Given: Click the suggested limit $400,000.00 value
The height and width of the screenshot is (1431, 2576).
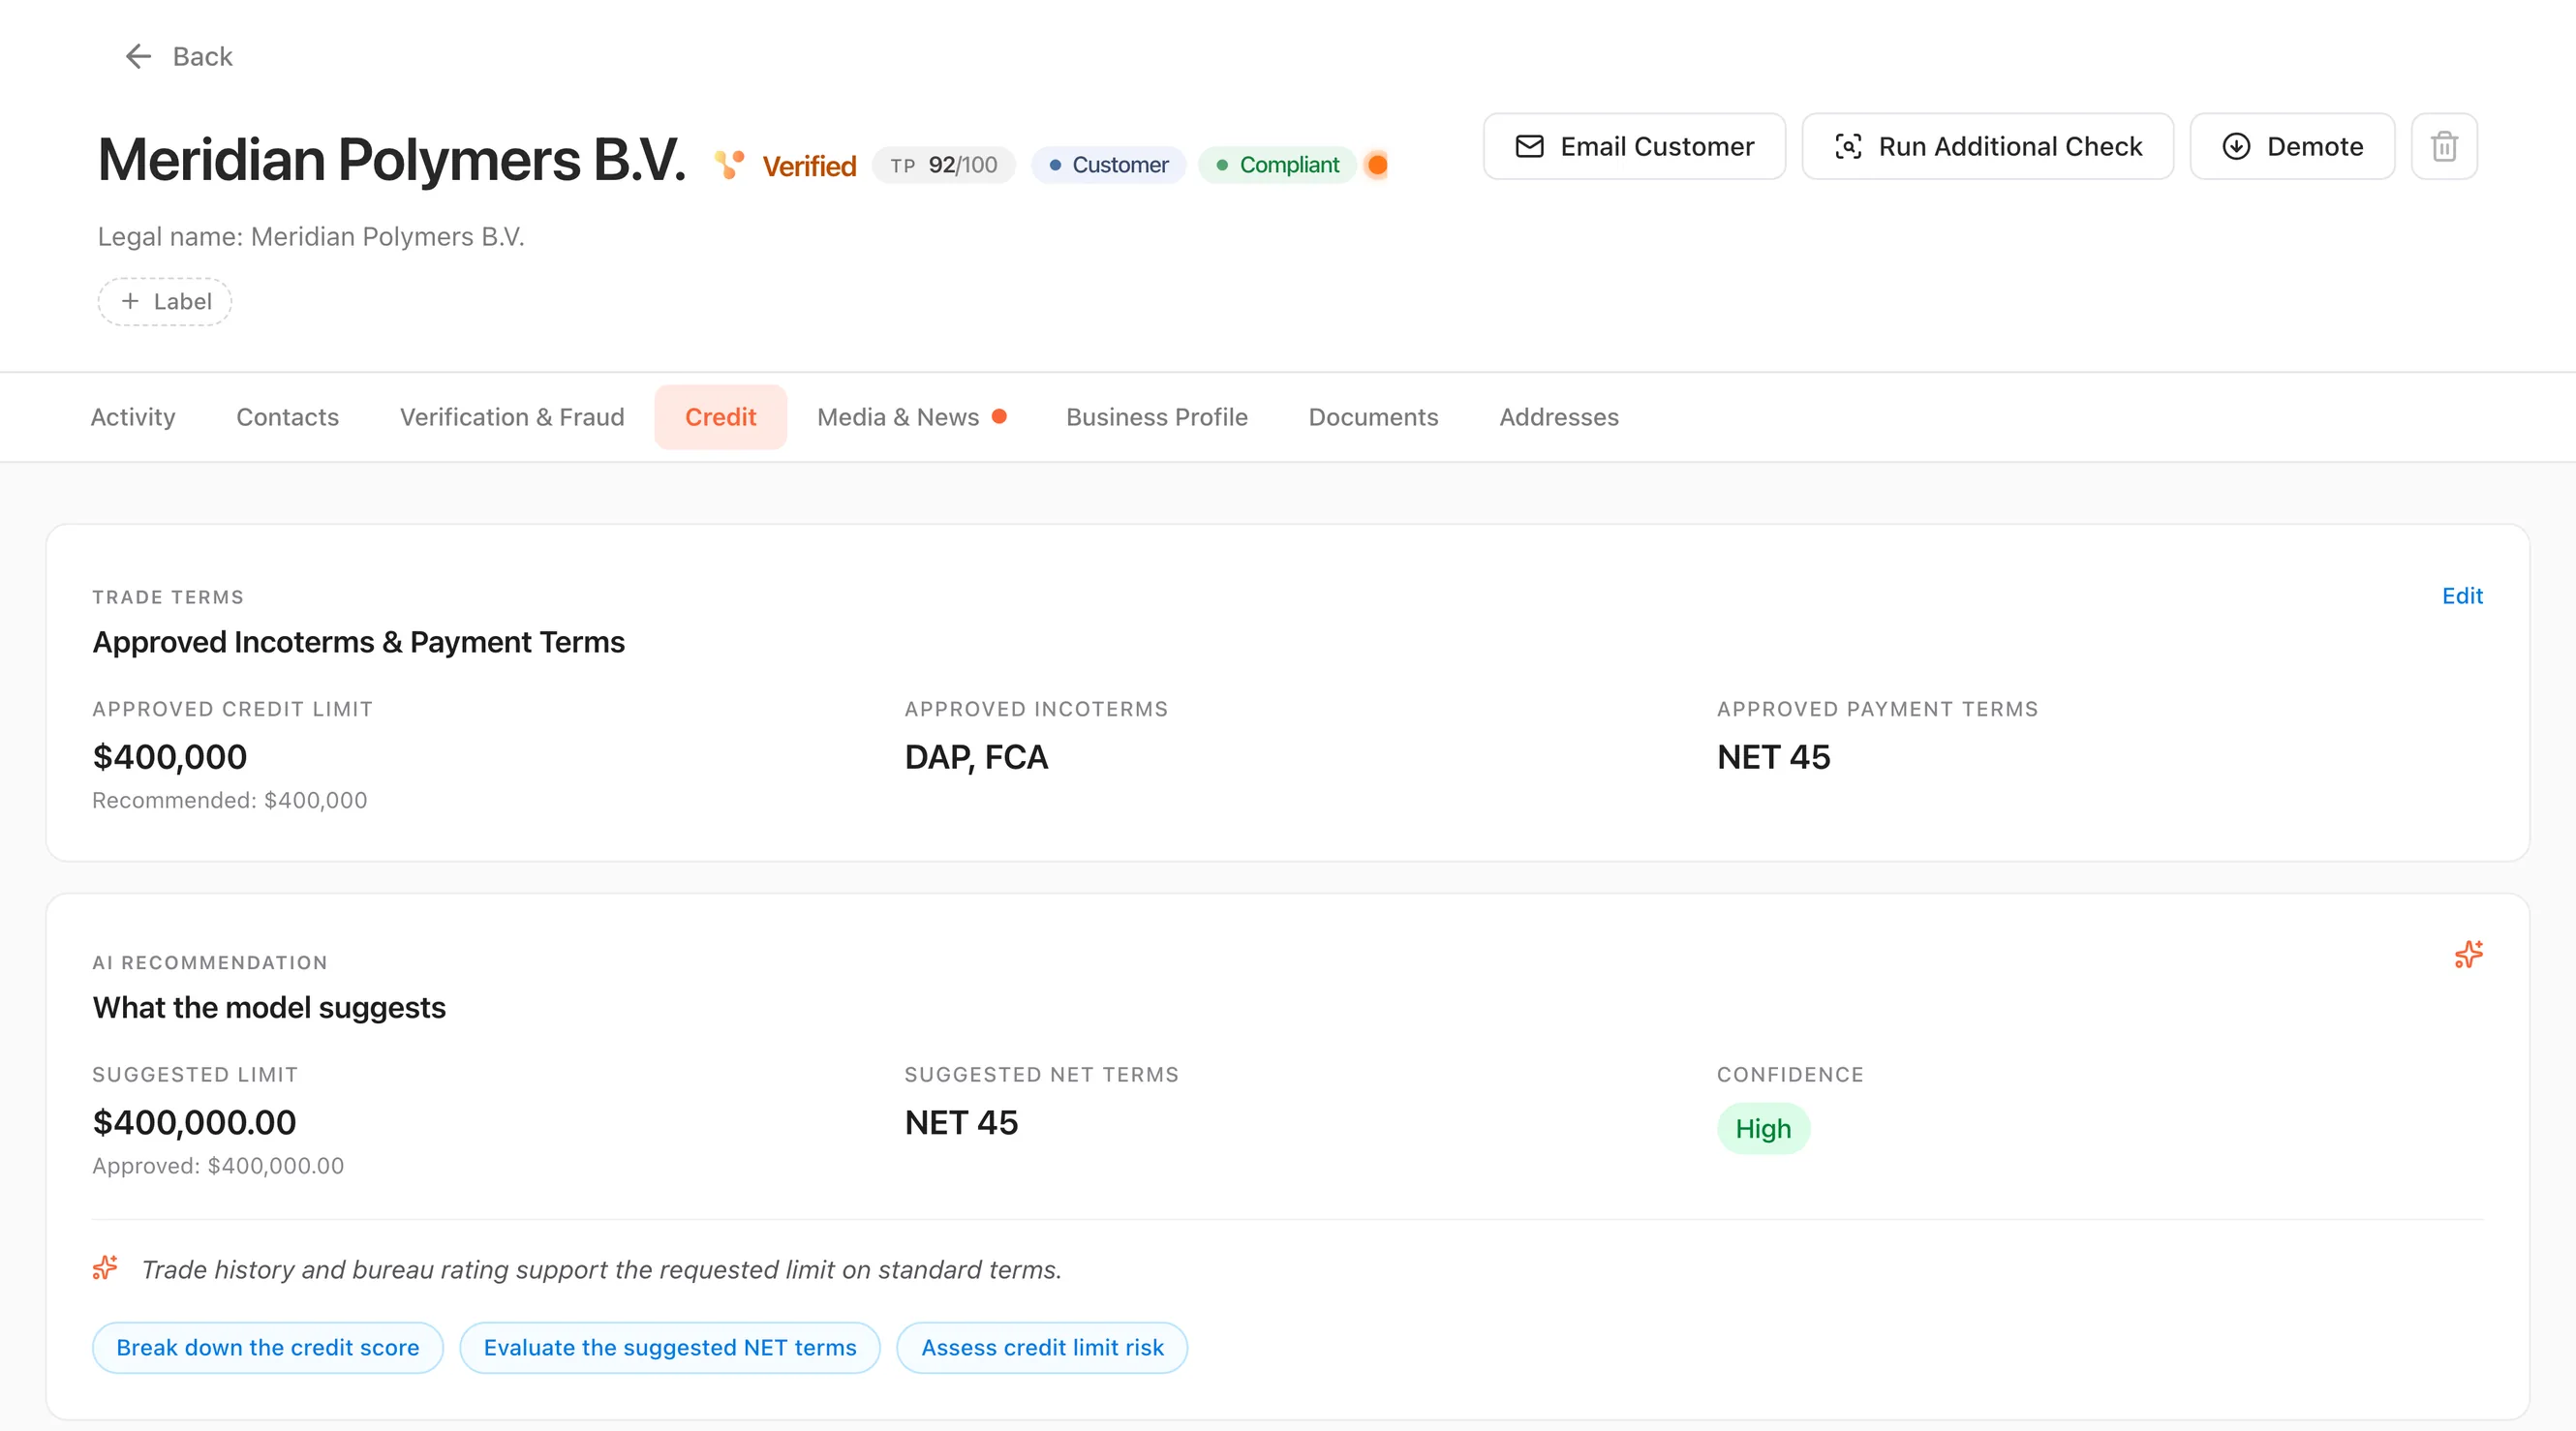Looking at the screenshot, I should point(194,1122).
